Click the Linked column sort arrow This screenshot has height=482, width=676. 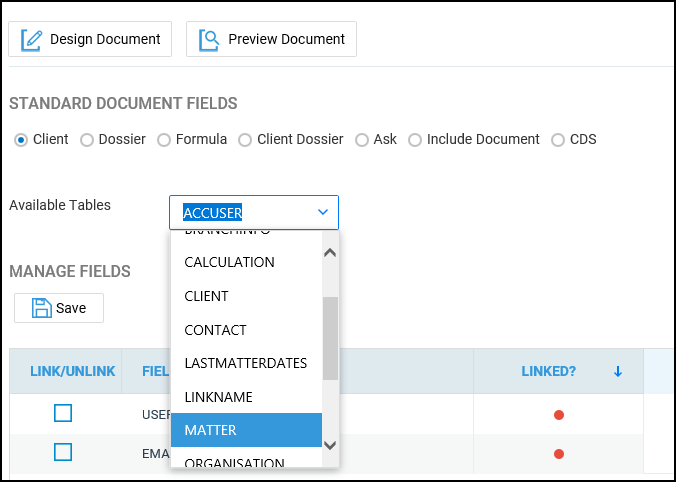point(618,371)
